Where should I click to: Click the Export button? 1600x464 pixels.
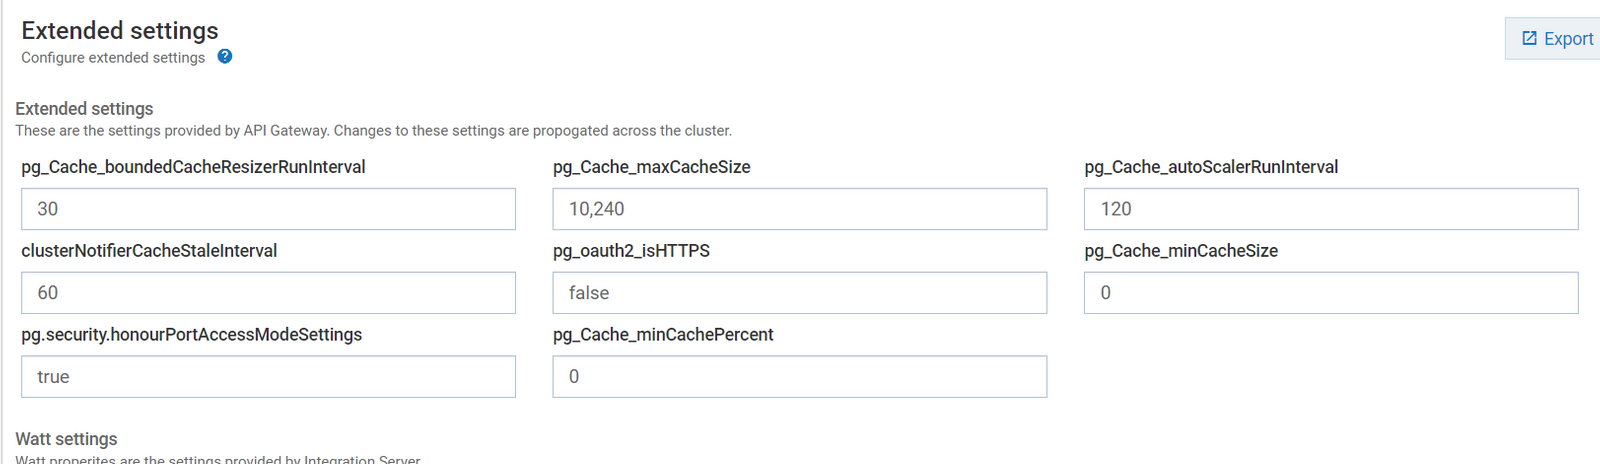[x=1556, y=39]
